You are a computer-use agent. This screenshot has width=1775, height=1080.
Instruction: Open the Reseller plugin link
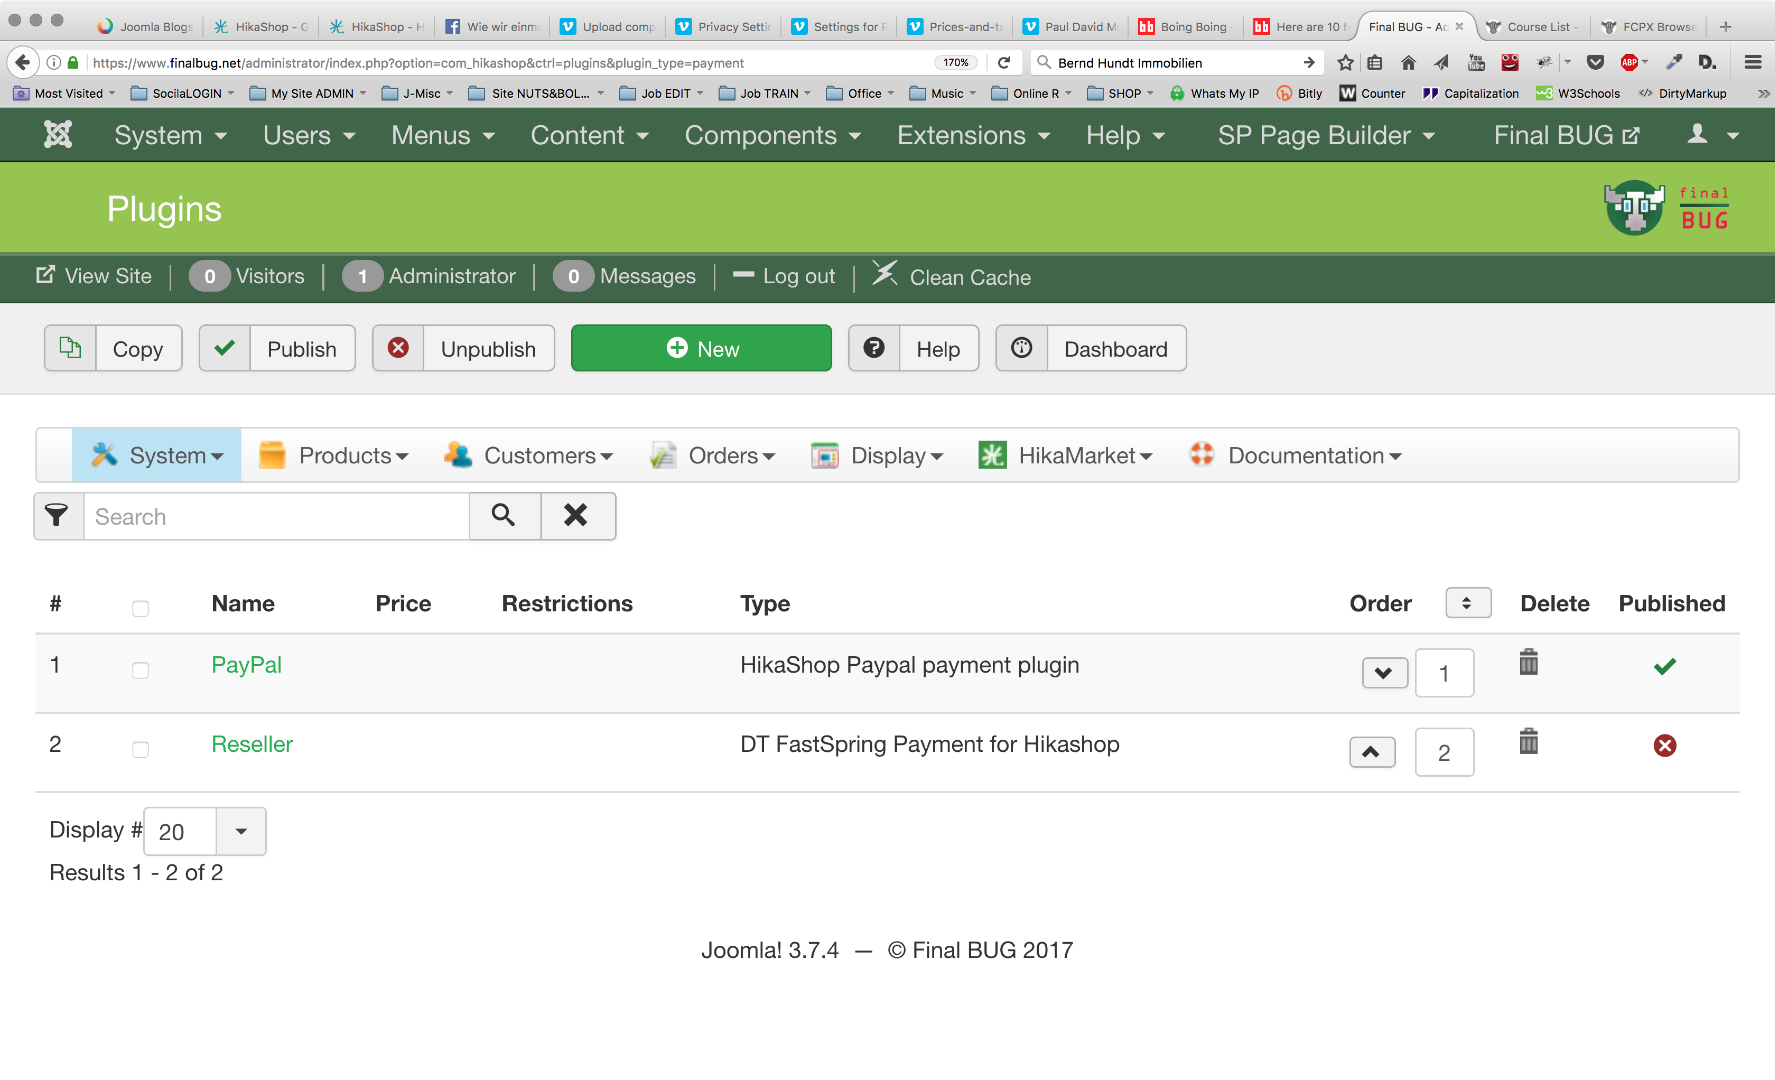252,744
